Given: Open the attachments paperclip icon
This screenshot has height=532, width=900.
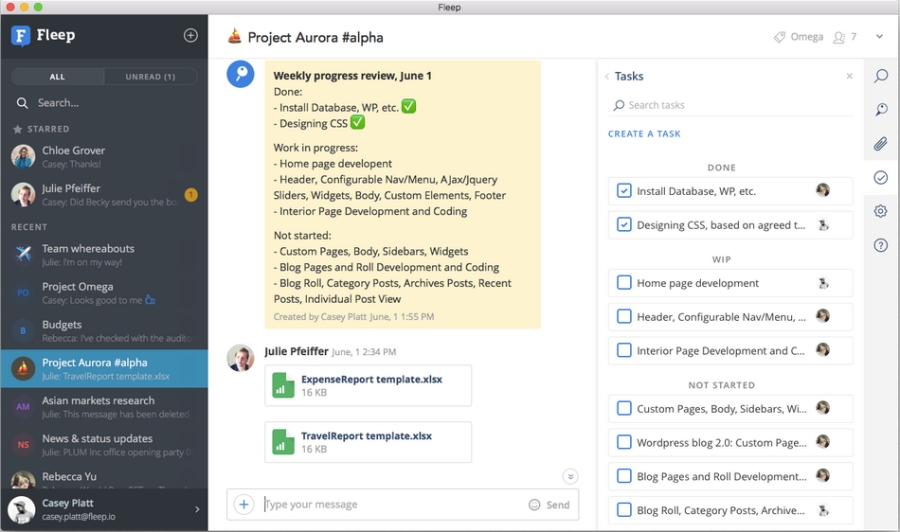Looking at the screenshot, I should click(x=880, y=144).
